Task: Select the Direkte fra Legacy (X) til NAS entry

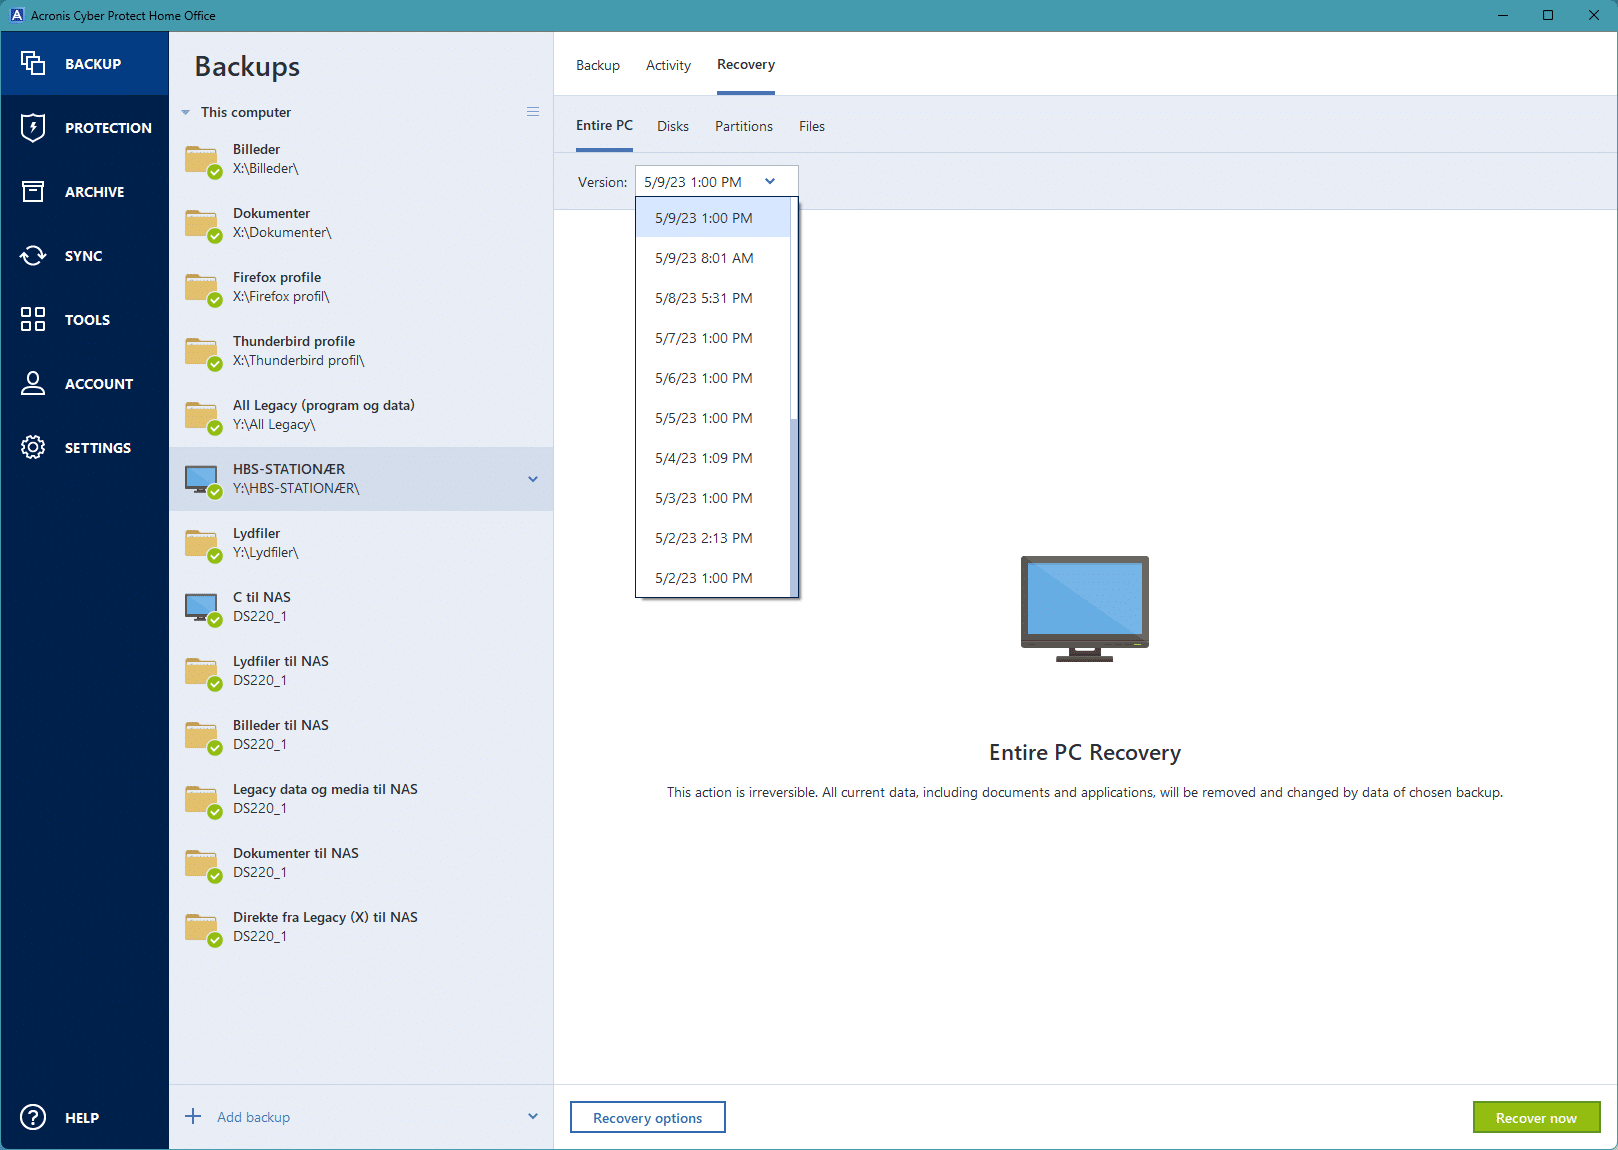Action: pos(361,927)
